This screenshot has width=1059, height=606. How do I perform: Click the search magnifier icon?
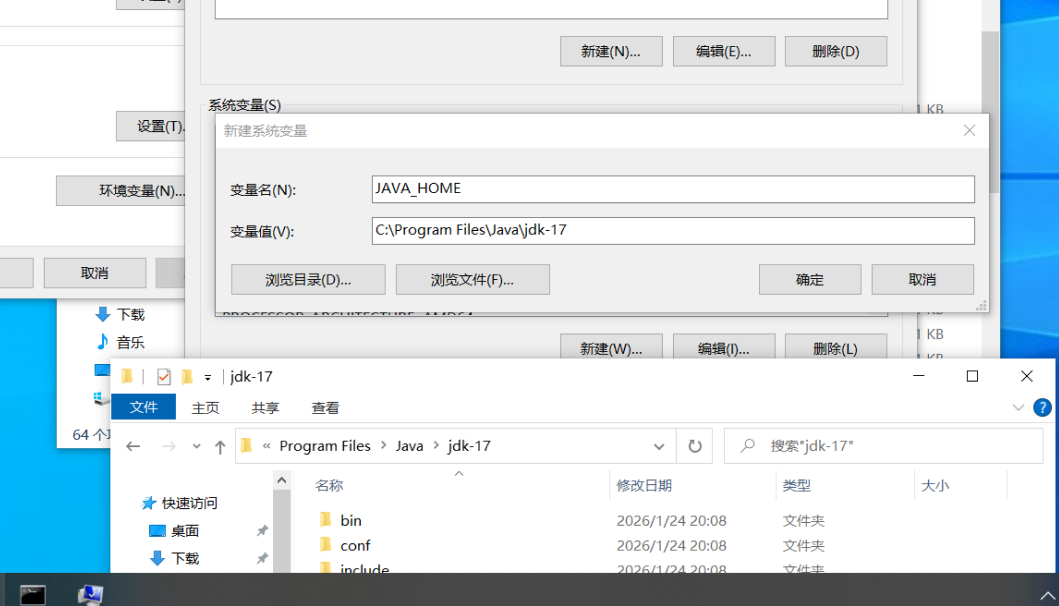click(x=747, y=446)
